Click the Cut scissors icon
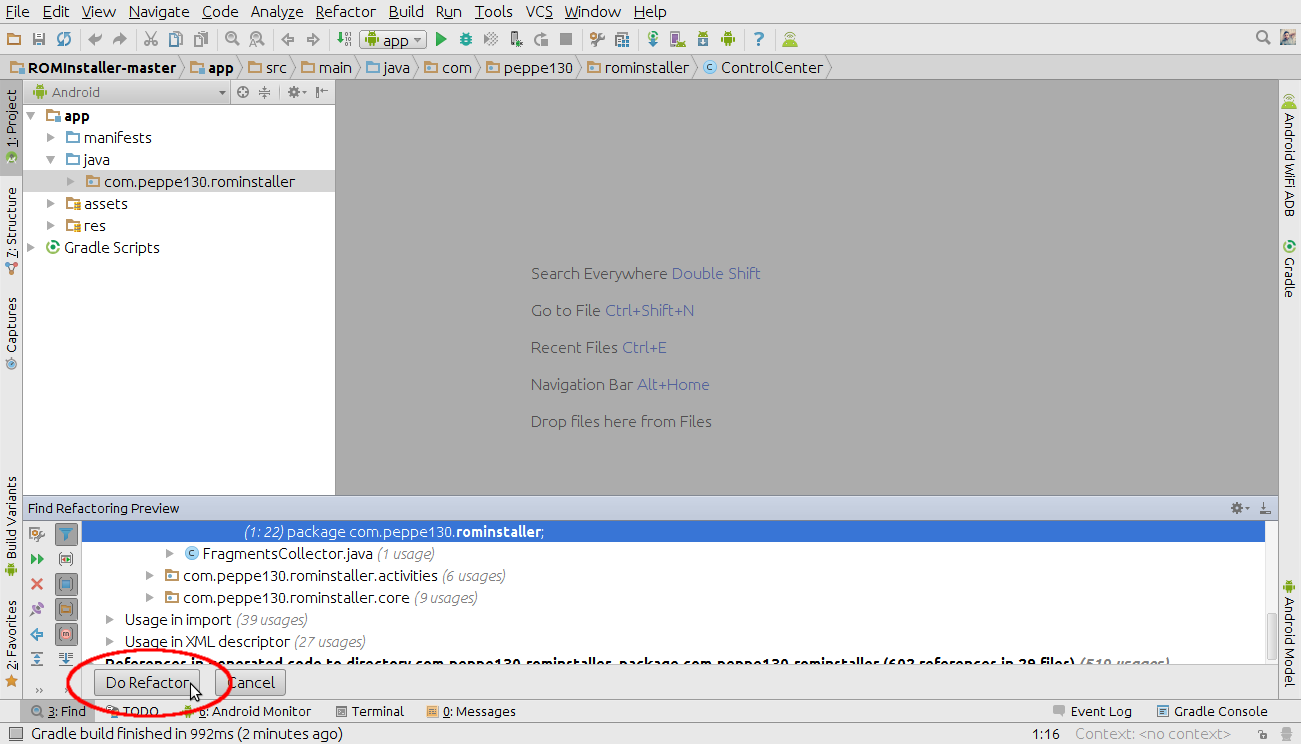This screenshot has width=1301, height=744. 151,40
